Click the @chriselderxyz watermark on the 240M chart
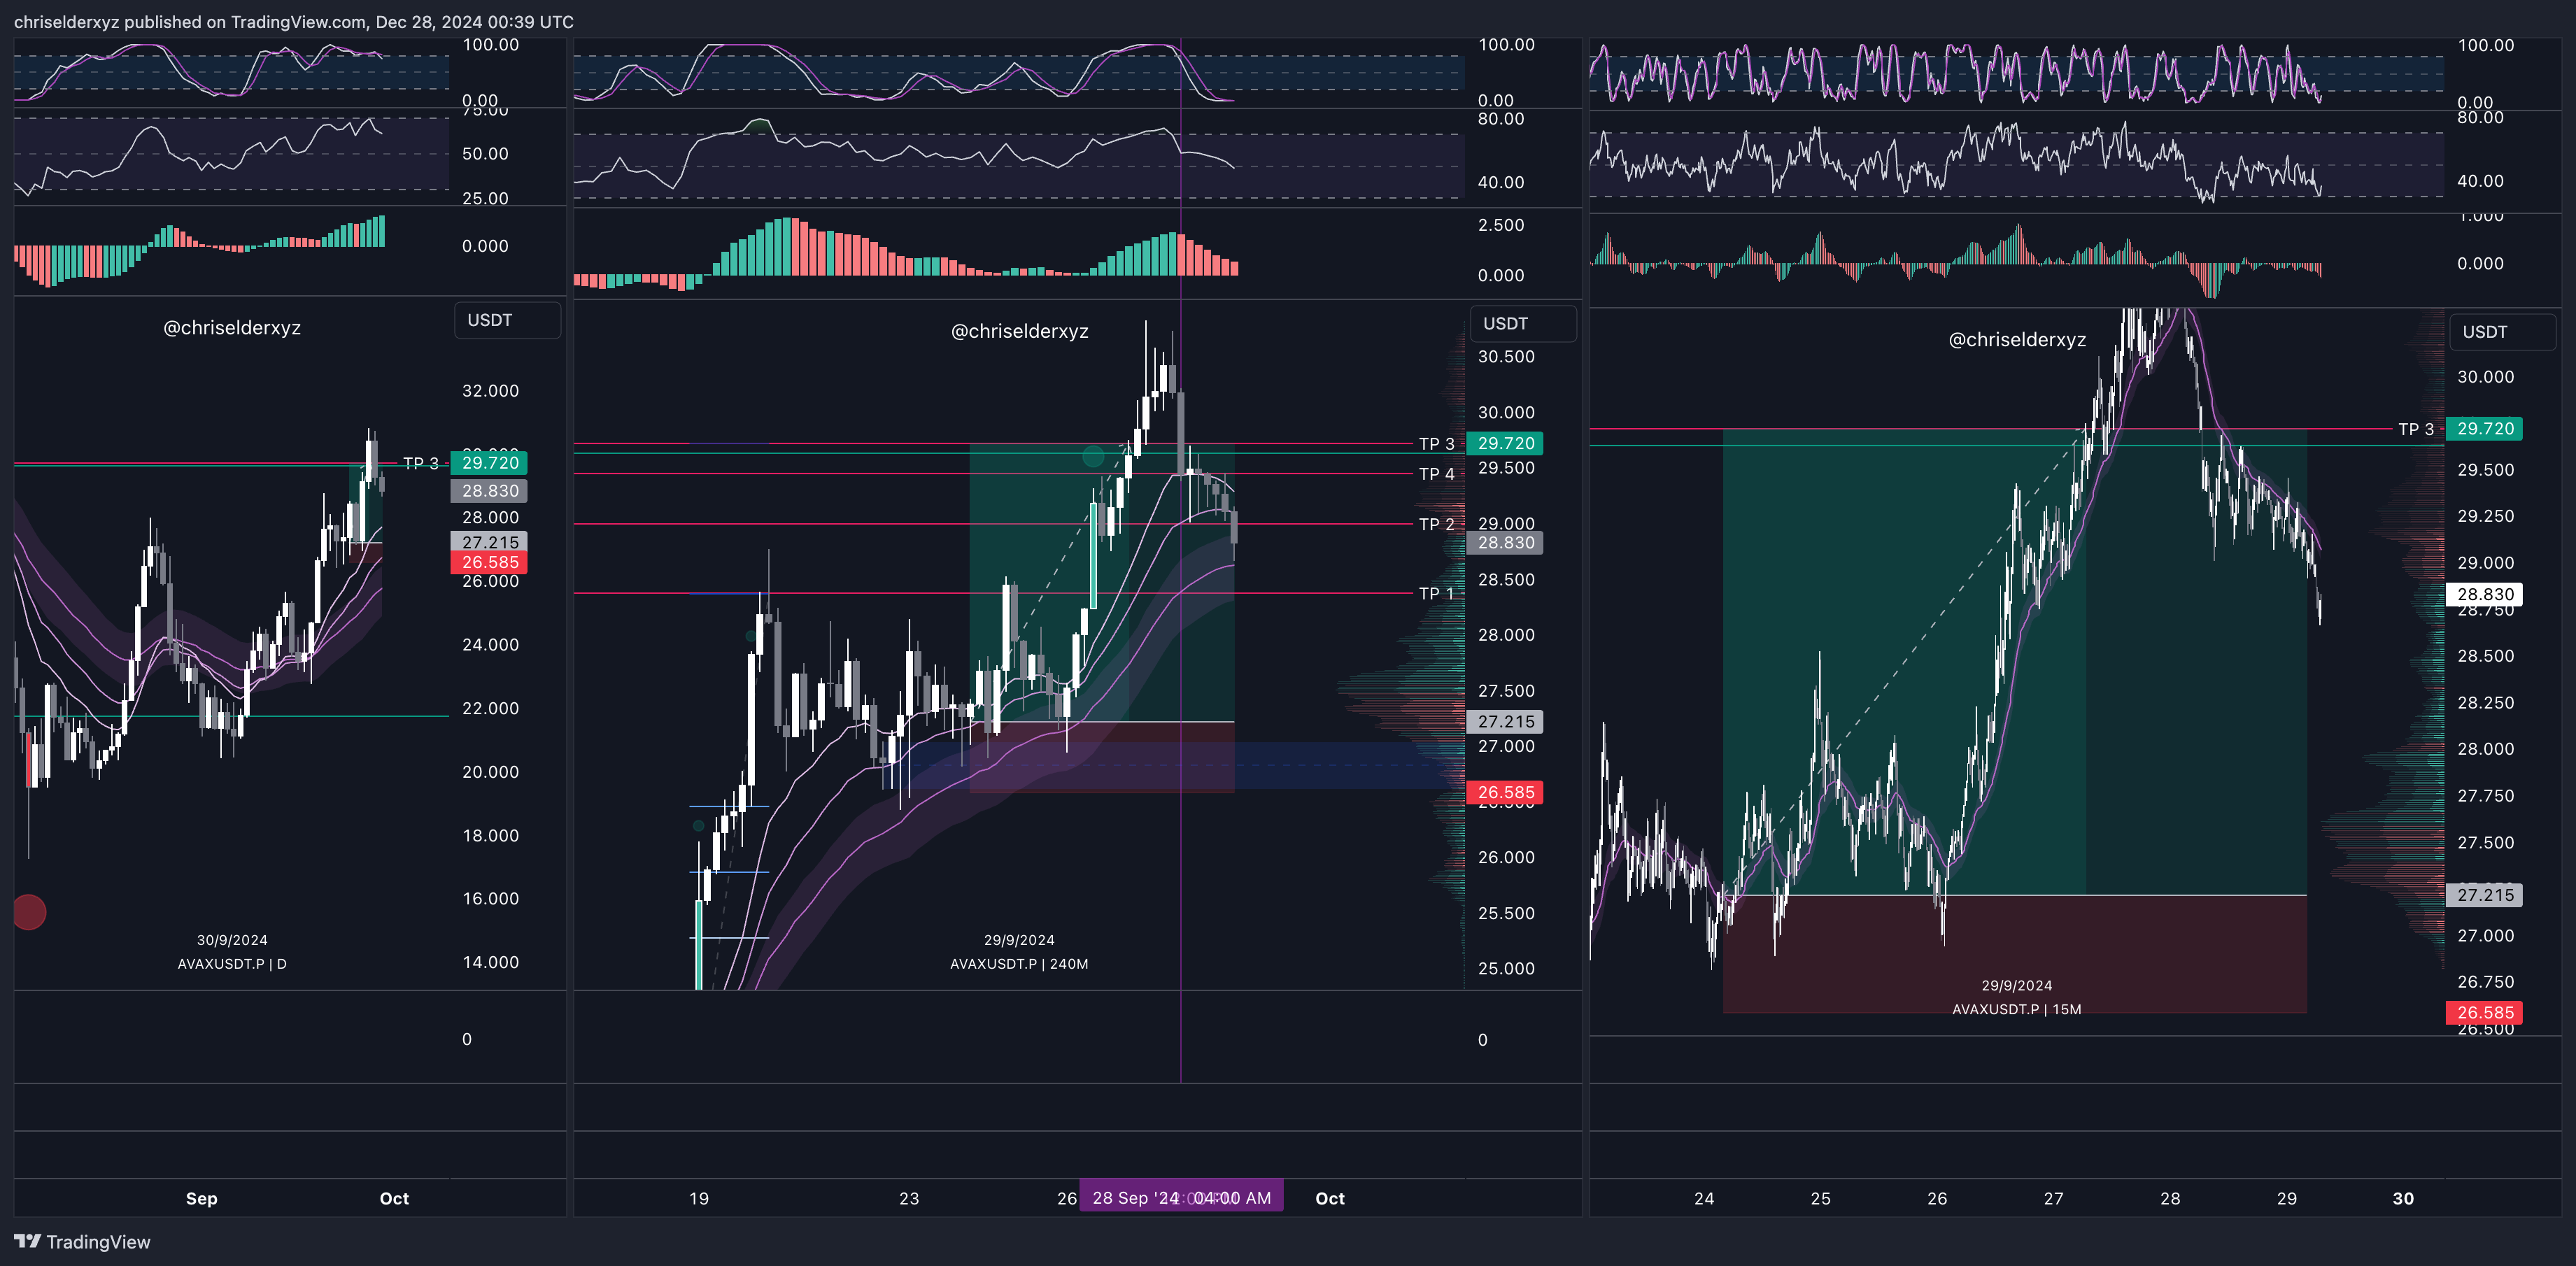The image size is (2576, 1266). pos(1019,331)
